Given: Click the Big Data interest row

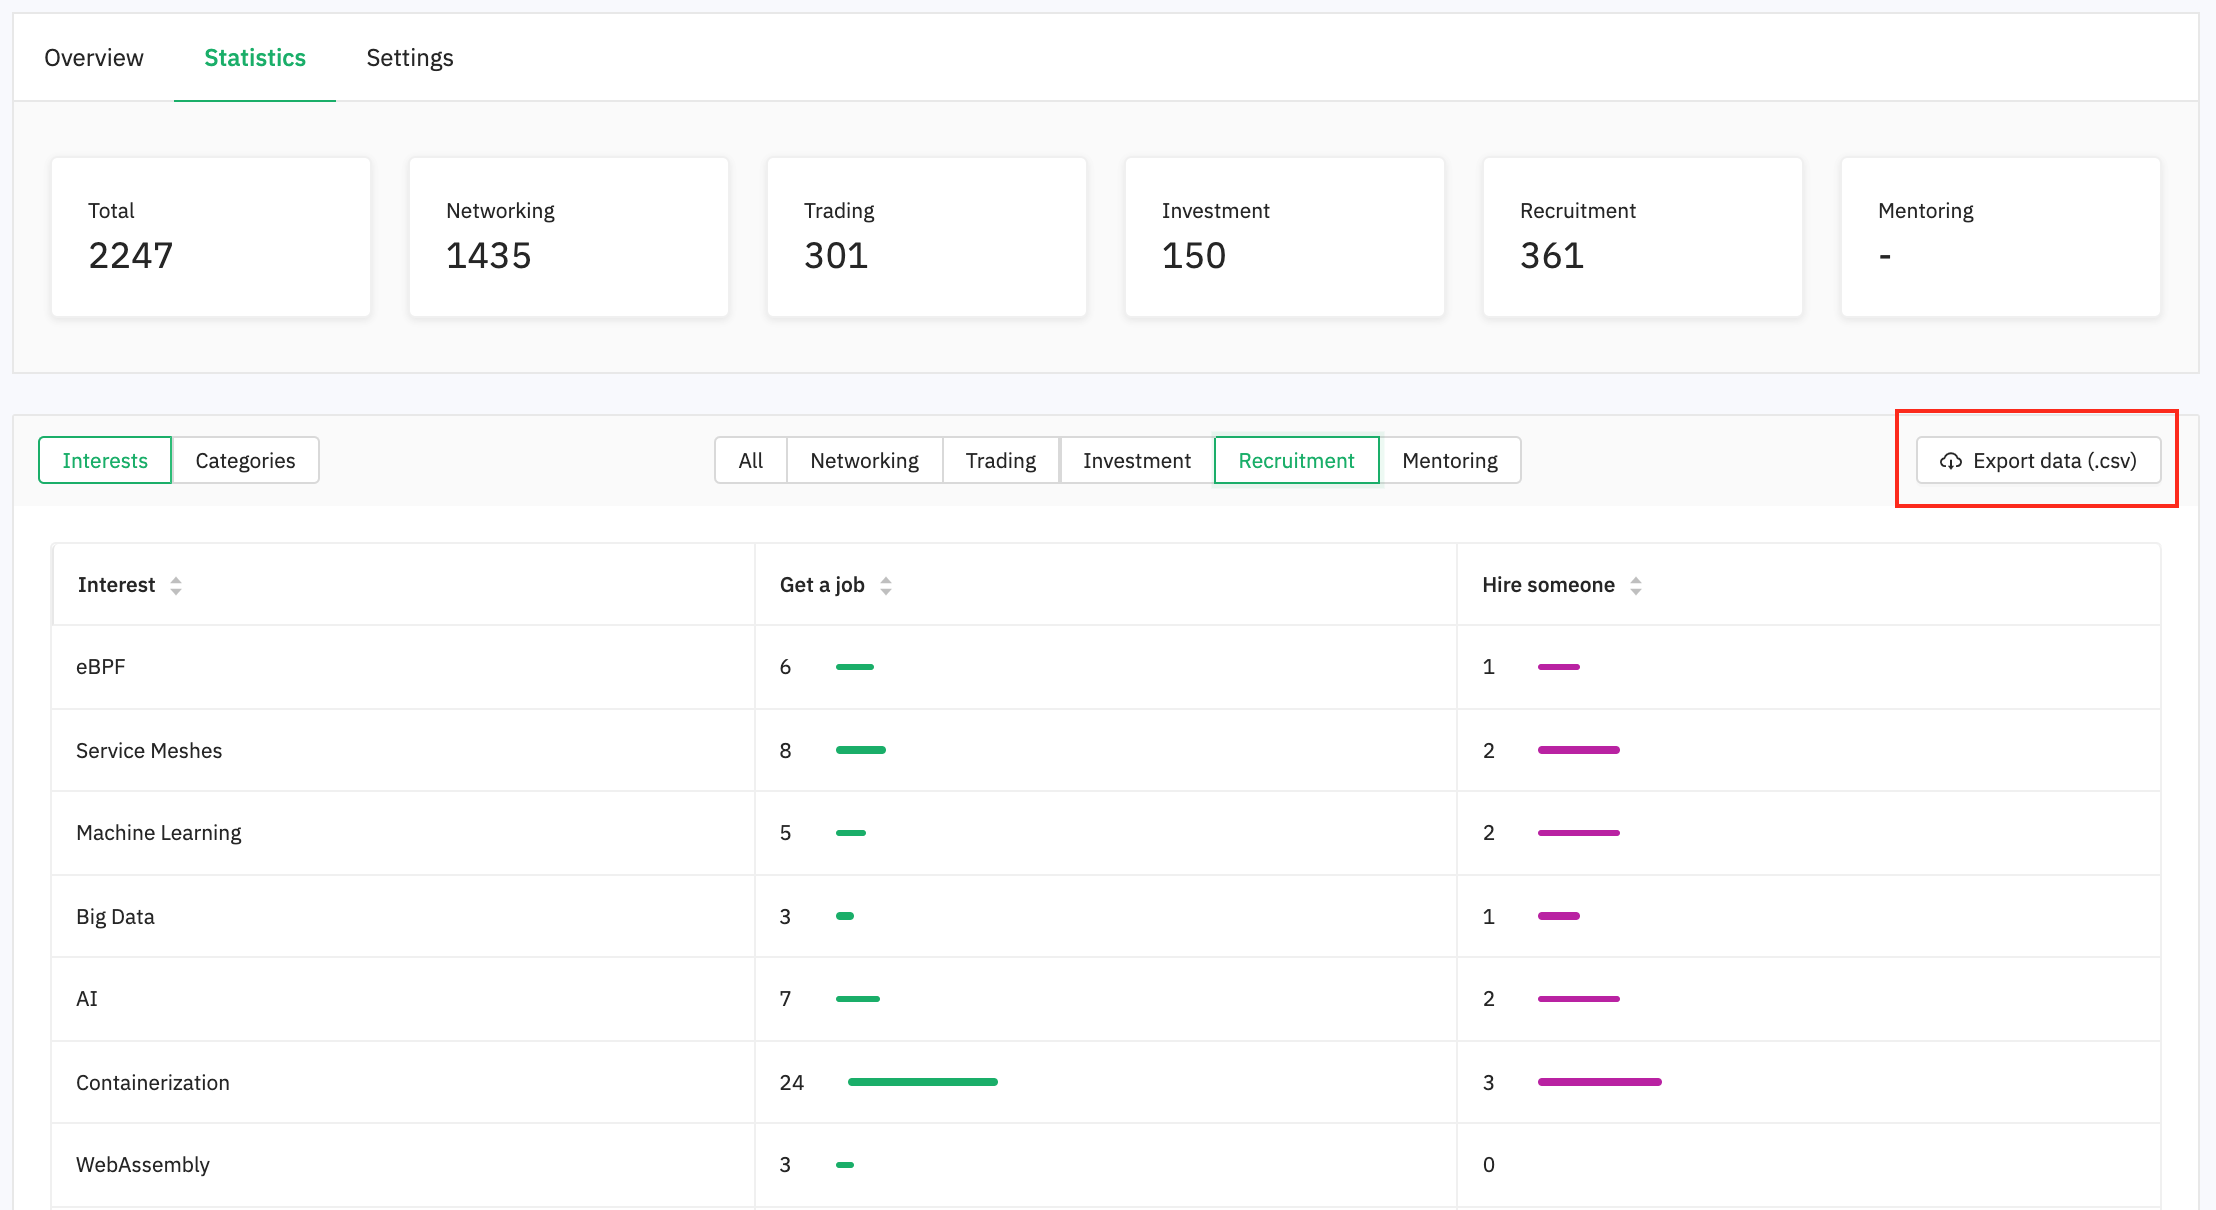Looking at the screenshot, I should 1106,916.
